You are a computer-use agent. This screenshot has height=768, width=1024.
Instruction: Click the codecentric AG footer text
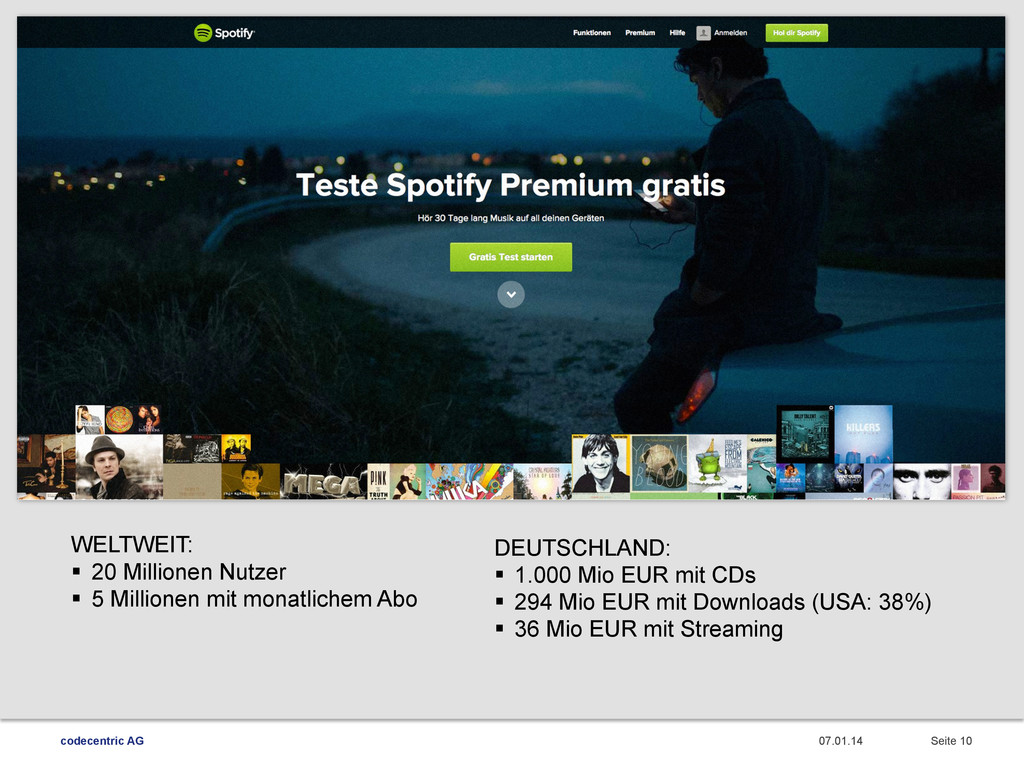pos(102,741)
